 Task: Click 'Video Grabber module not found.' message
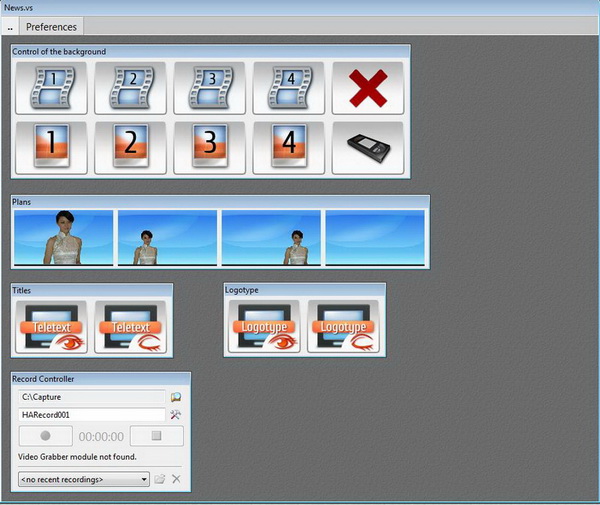point(77,457)
